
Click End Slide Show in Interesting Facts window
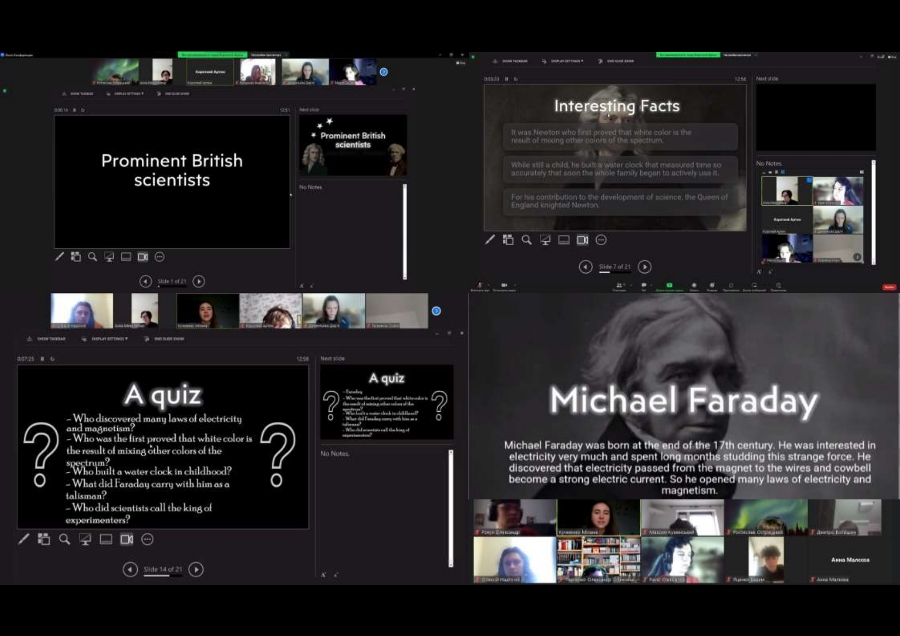(616, 61)
